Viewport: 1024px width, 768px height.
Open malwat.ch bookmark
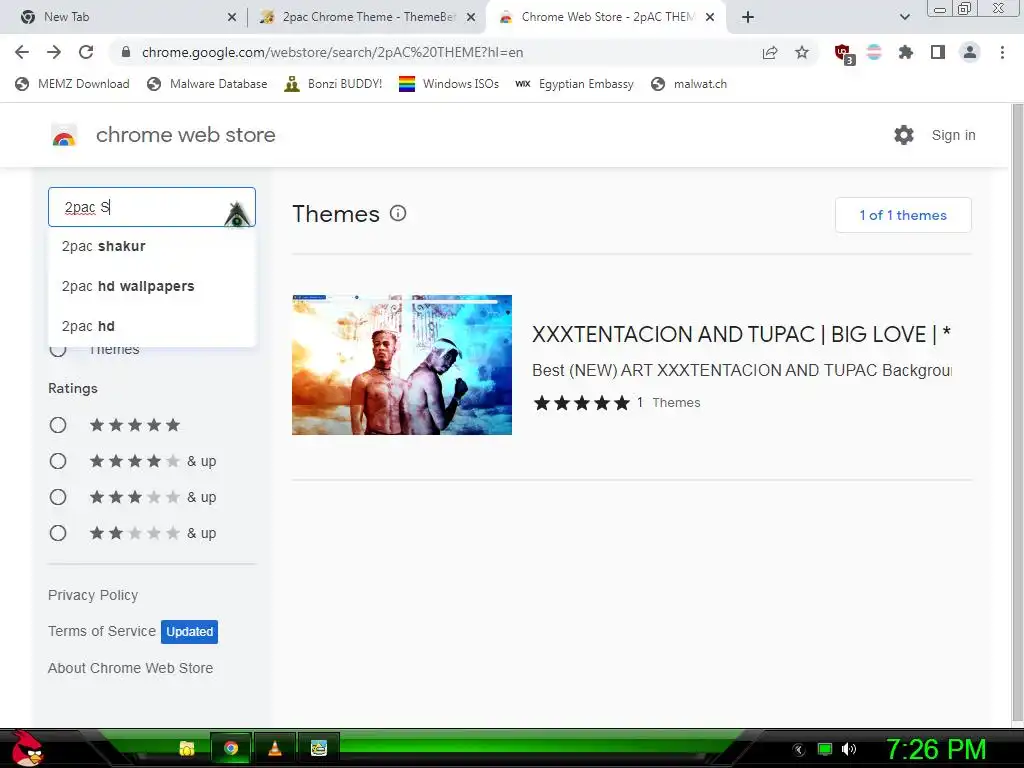coord(690,84)
